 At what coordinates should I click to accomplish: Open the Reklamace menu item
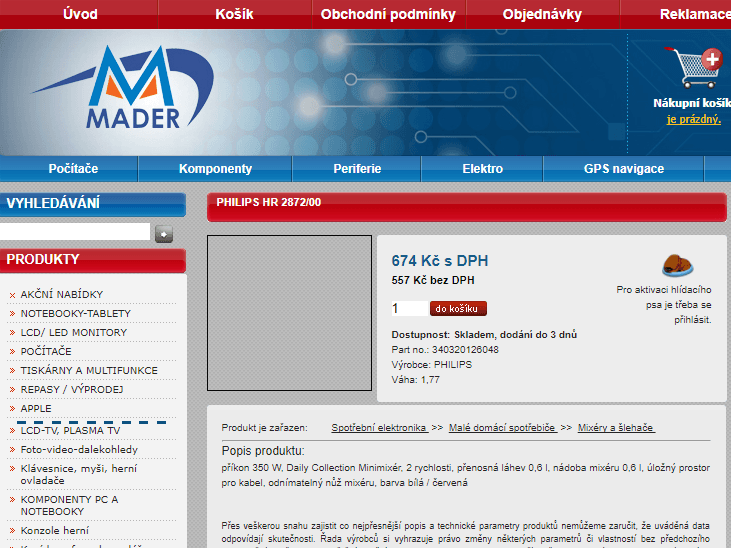point(695,14)
